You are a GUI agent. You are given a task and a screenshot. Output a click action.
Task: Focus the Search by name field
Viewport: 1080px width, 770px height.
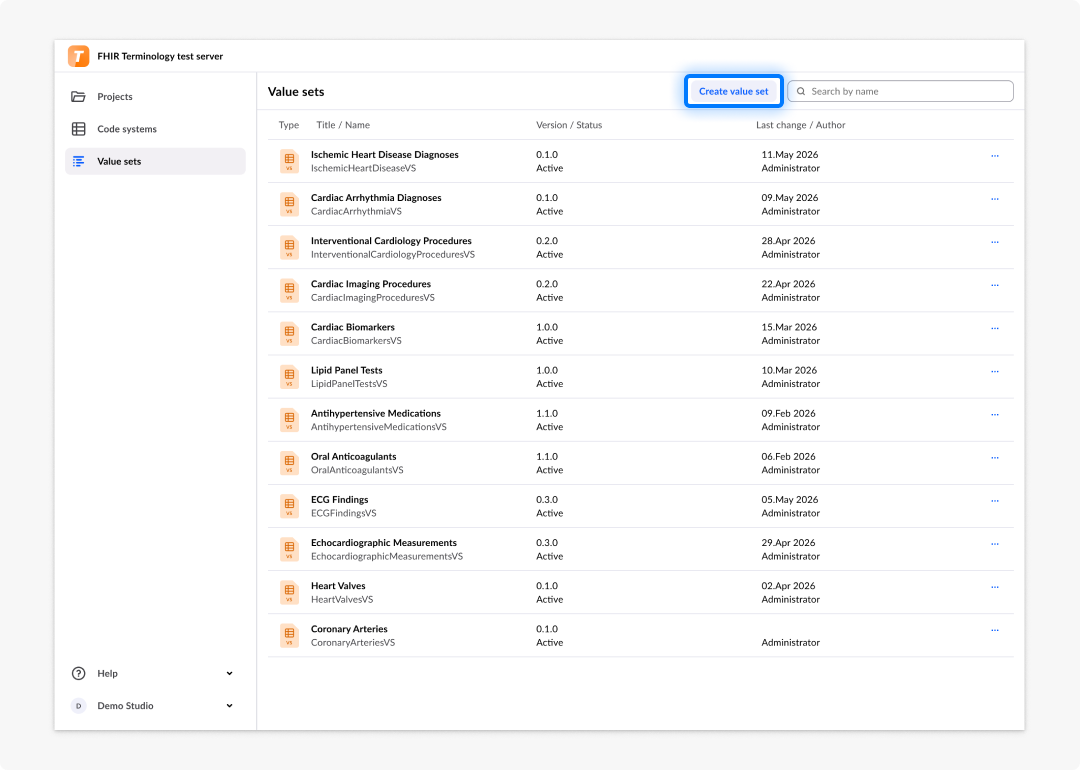coord(900,91)
